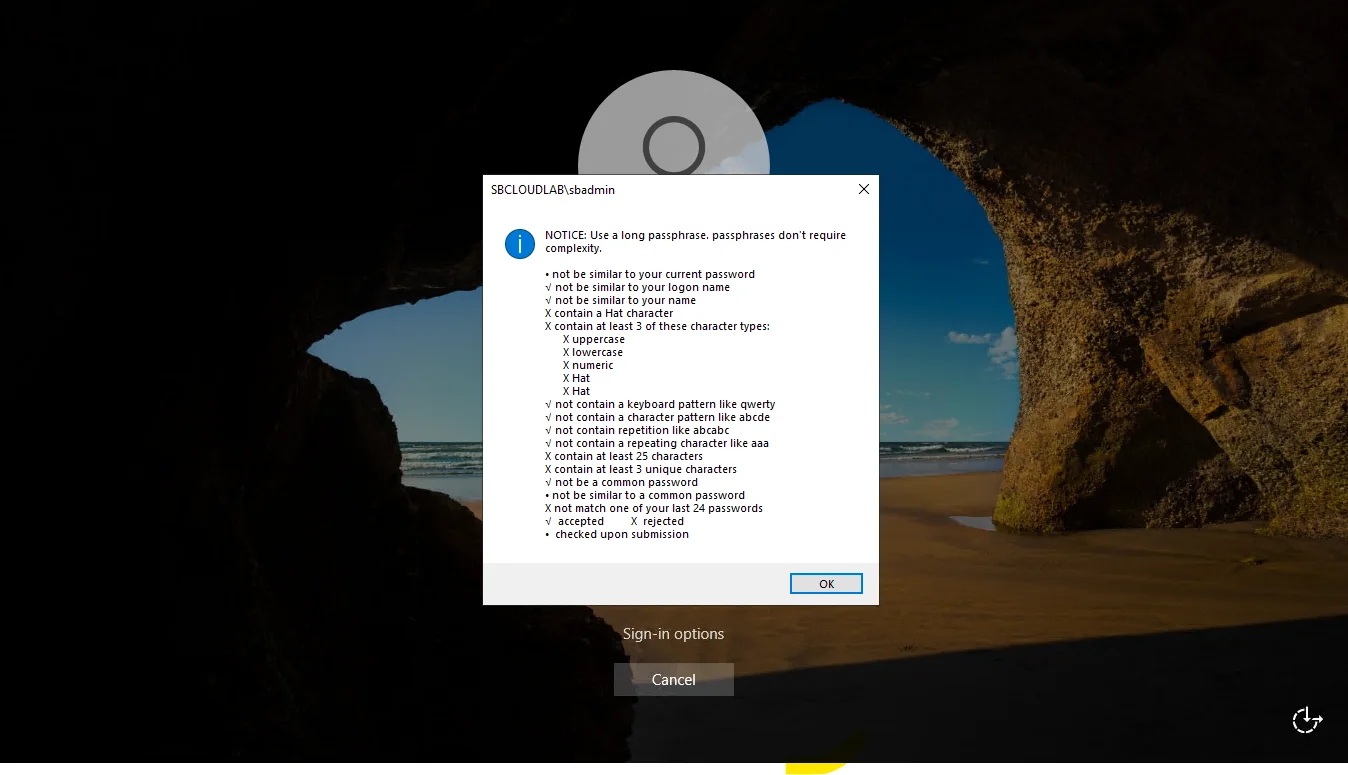
Task: Cancel the password change
Action: (x=674, y=679)
